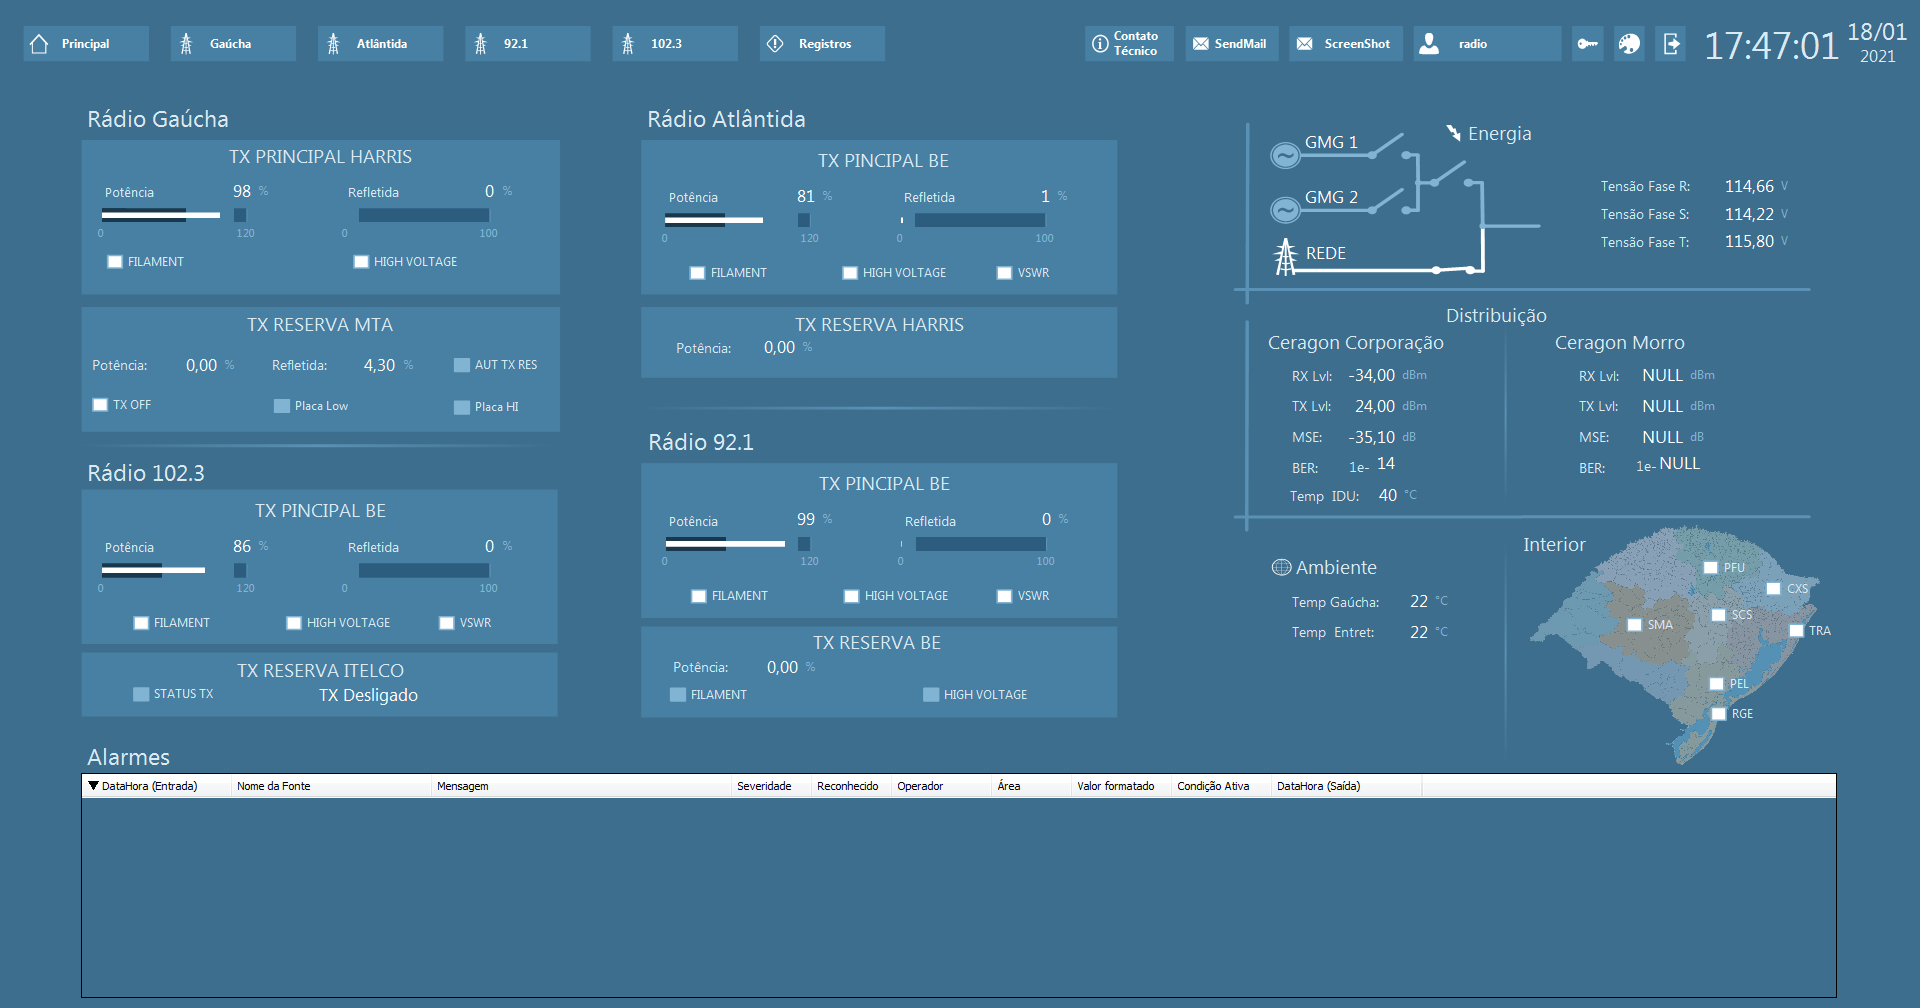Click the TX Desligado status text
Image resolution: width=1920 pixels, height=1008 pixels.
pos(369,696)
